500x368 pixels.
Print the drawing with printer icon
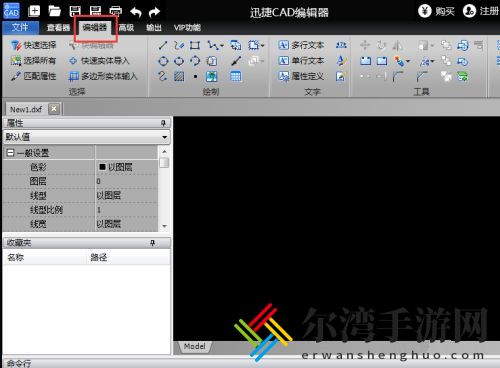[115, 12]
